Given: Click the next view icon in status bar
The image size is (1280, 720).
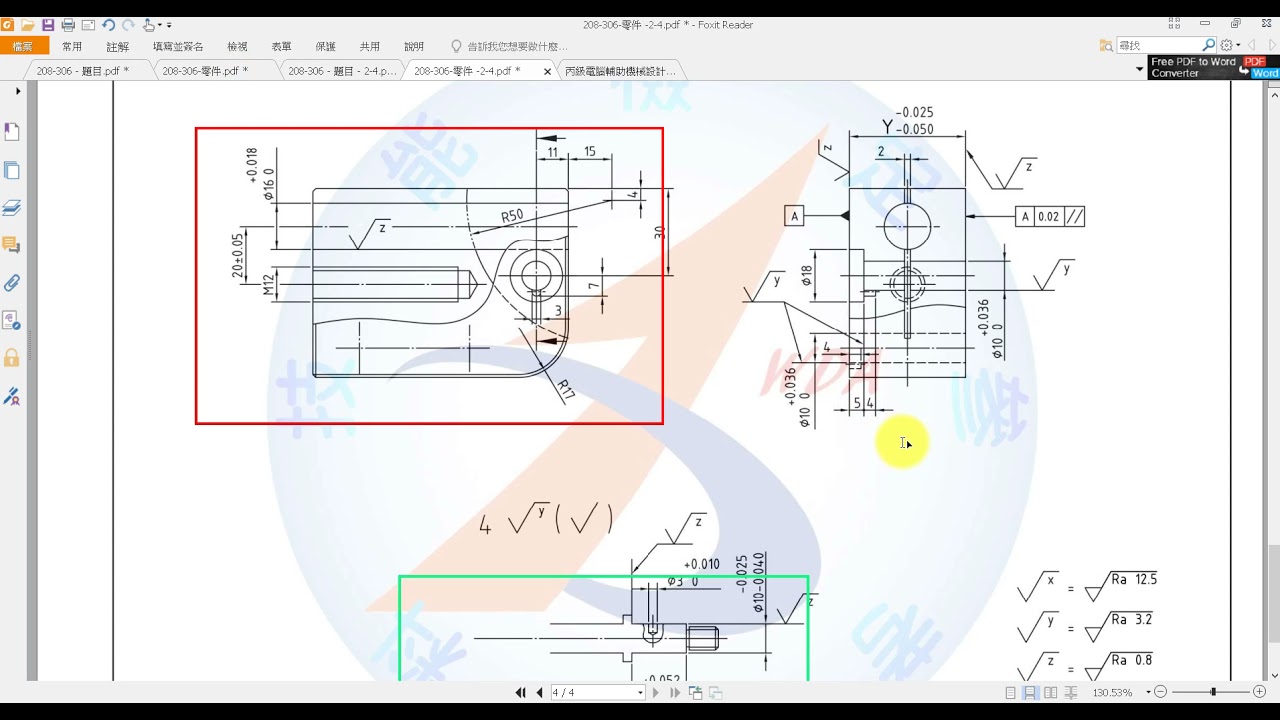Looking at the screenshot, I should [716, 692].
